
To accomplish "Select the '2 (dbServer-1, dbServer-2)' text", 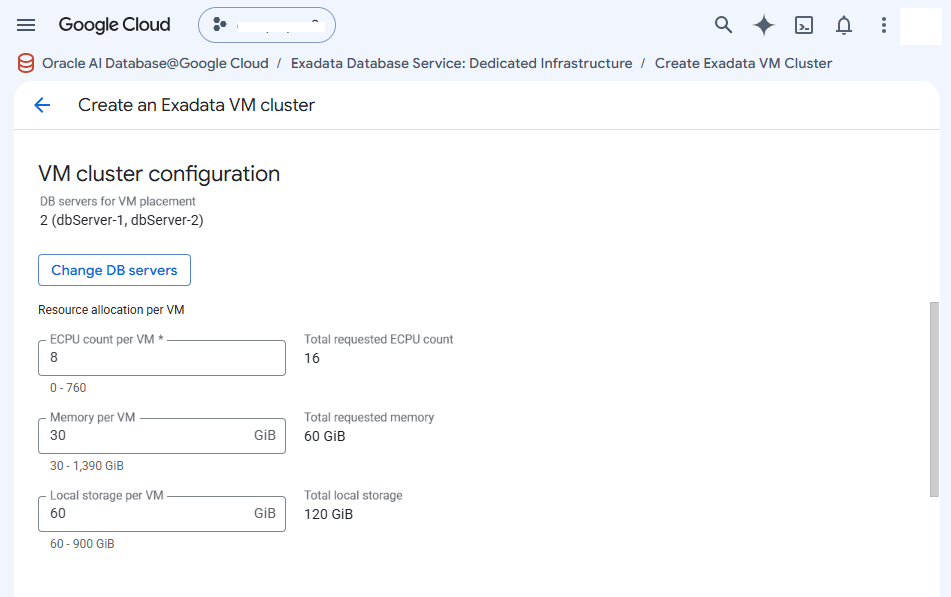I will (121, 220).
